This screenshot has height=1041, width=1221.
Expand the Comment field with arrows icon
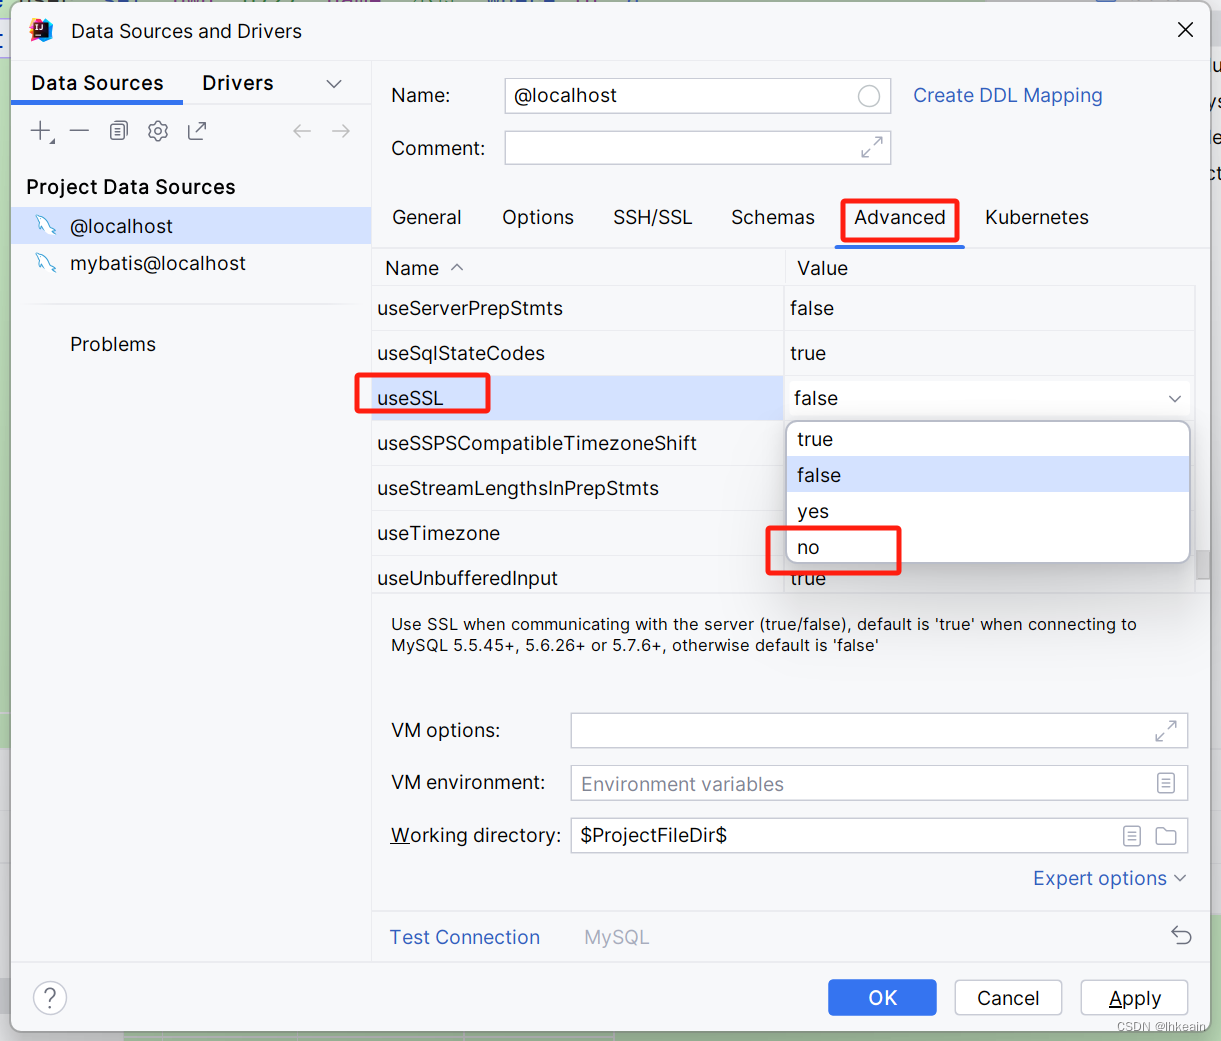click(872, 148)
